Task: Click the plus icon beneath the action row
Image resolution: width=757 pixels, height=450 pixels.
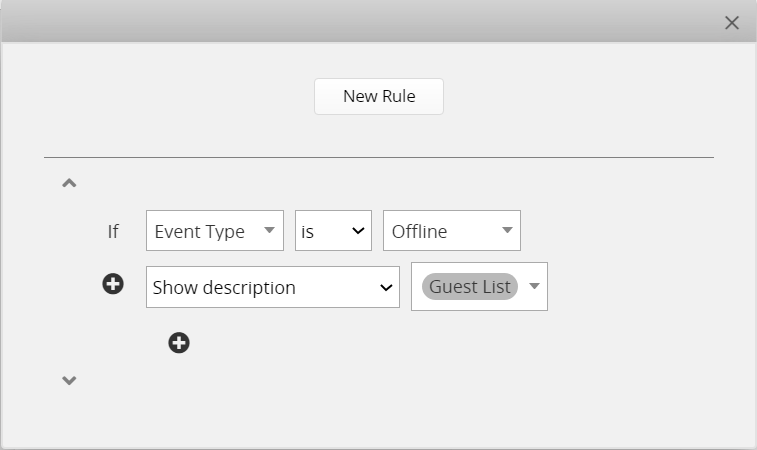Action: click(179, 343)
